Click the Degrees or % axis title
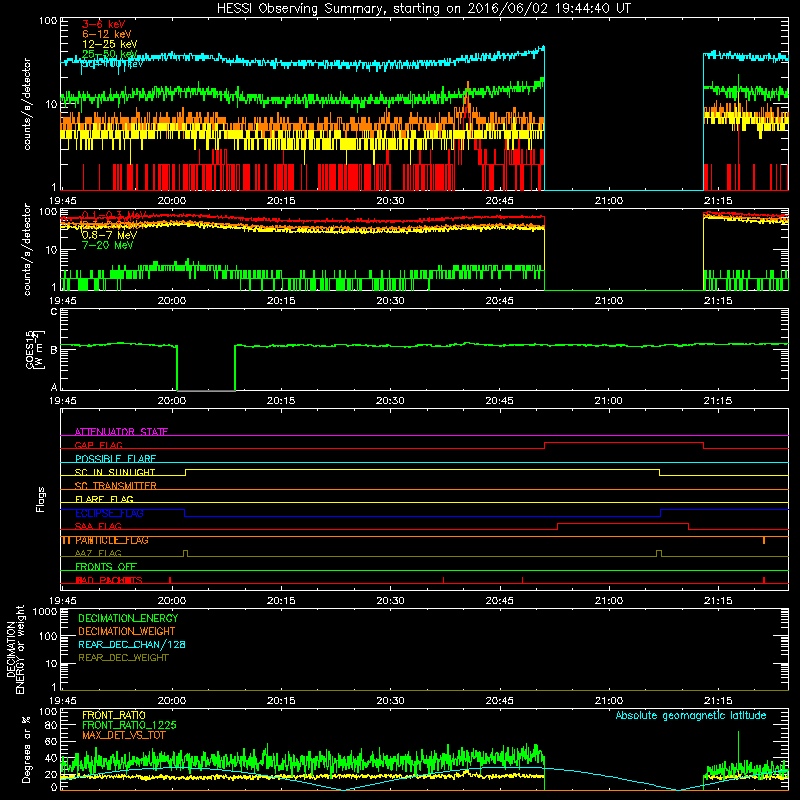Viewport: 800px width, 800px height. tap(26, 749)
